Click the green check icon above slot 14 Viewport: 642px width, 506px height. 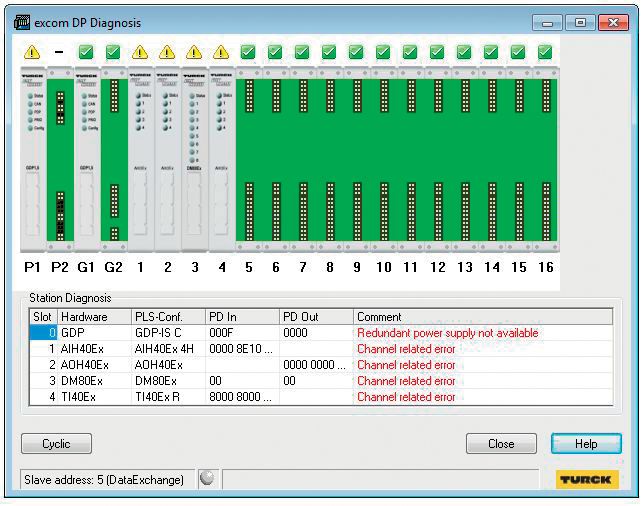tap(491, 52)
